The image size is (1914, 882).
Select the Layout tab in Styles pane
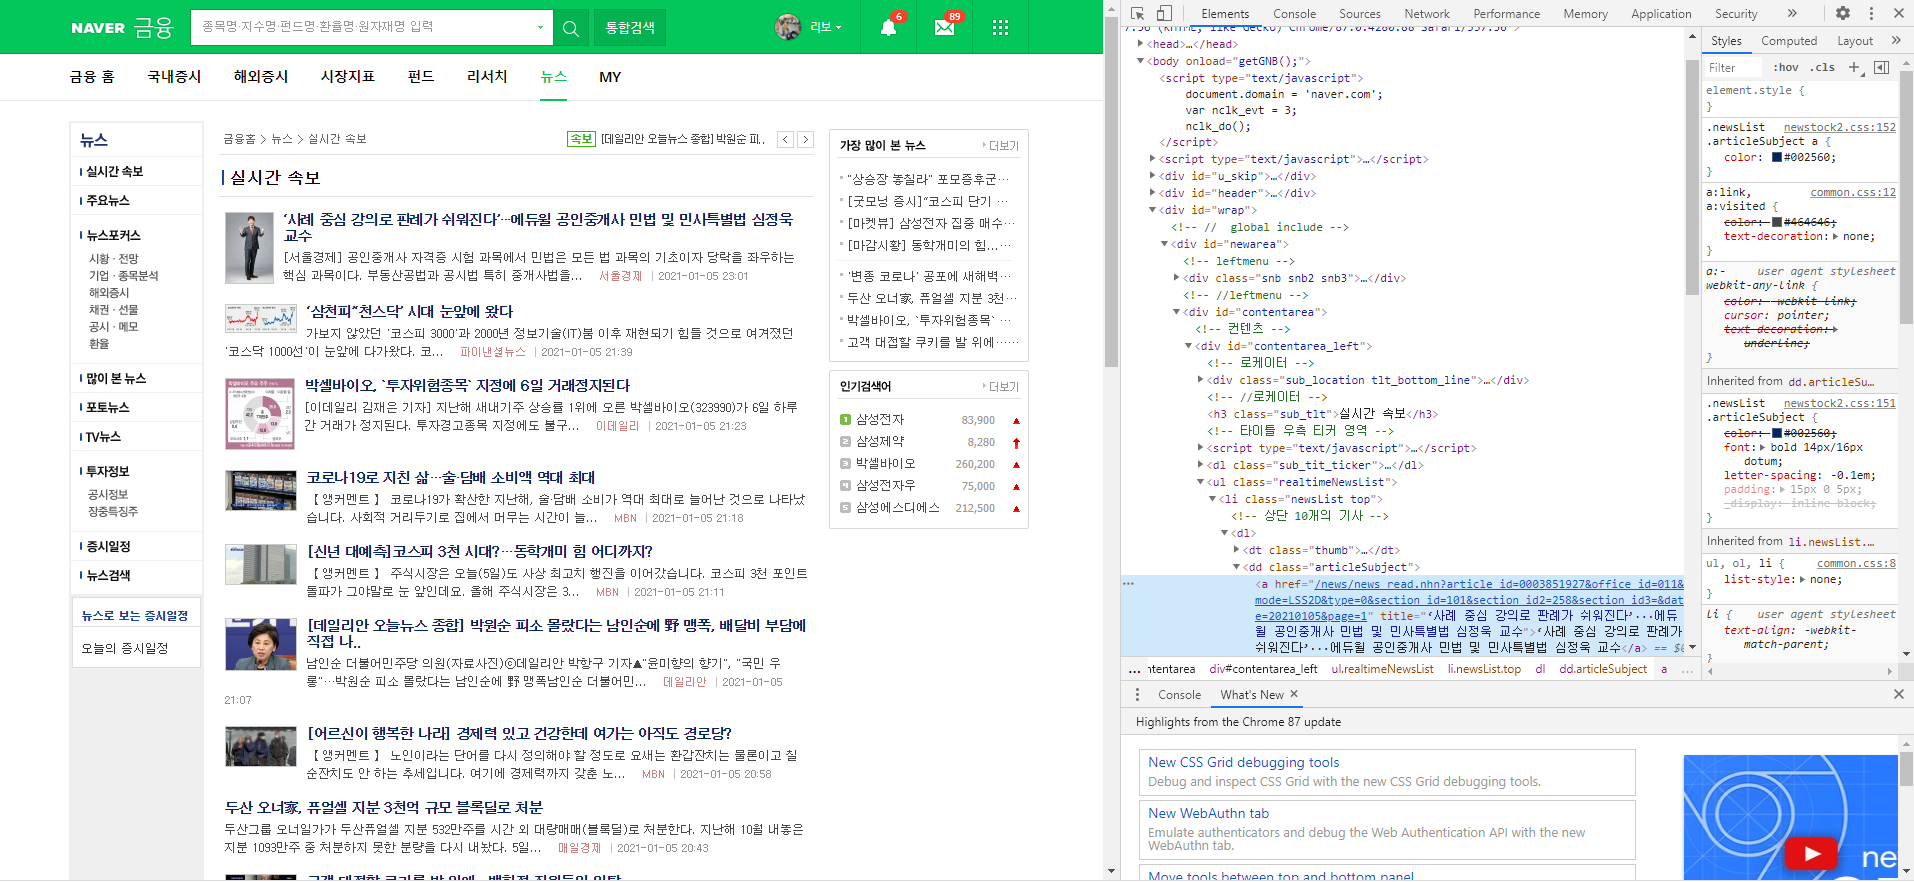pyautogui.click(x=1854, y=41)
